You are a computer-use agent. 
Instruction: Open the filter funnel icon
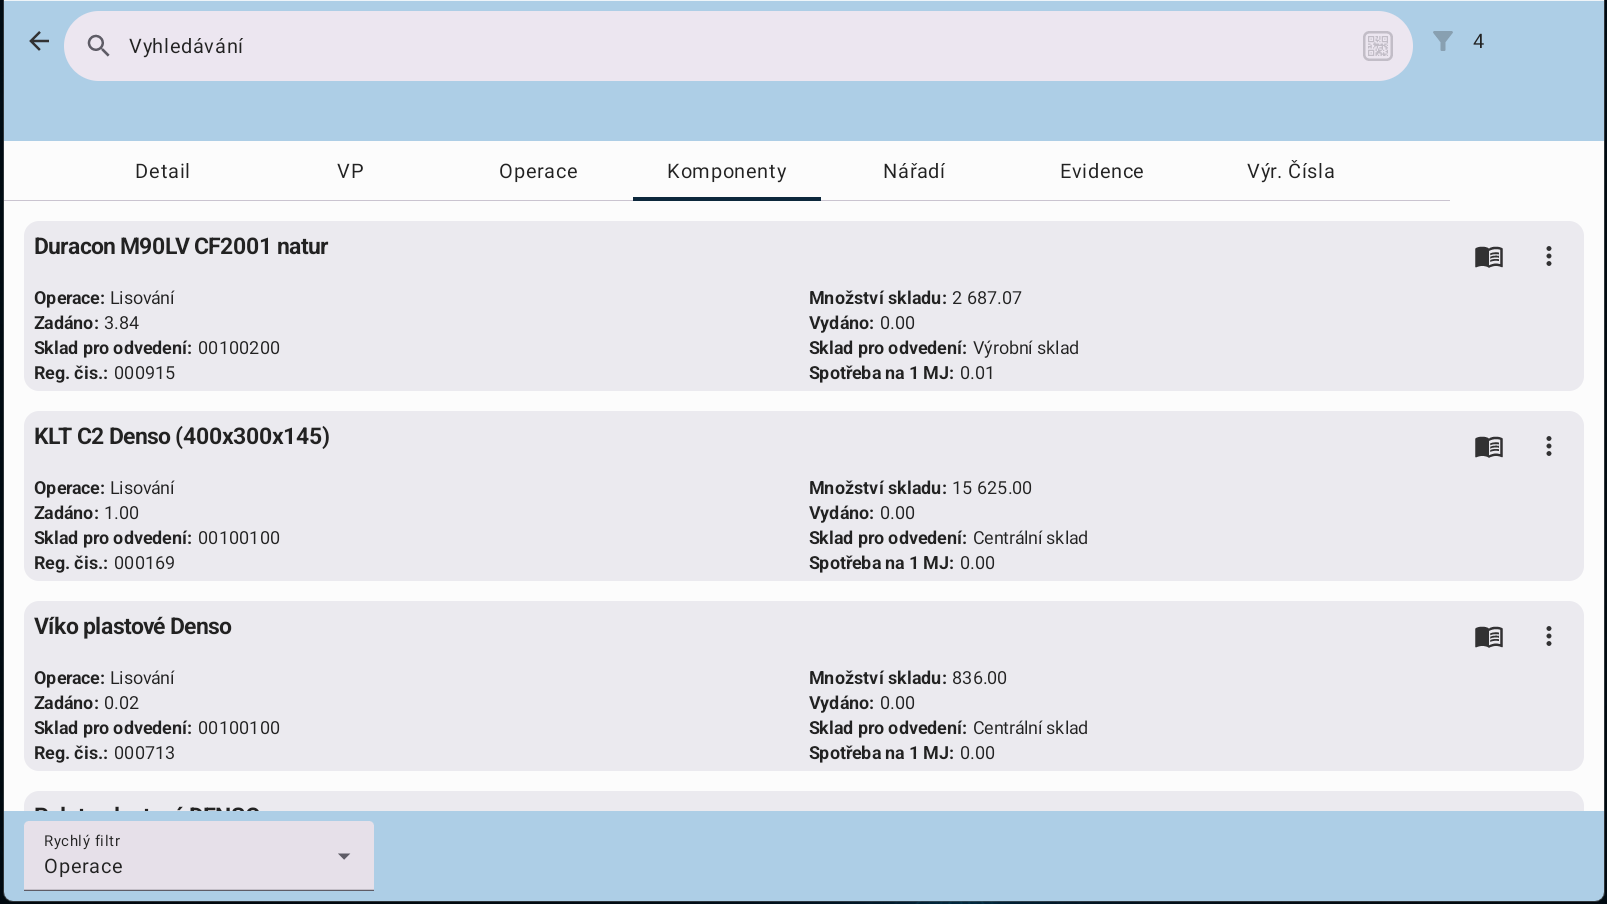point(1442,41)
